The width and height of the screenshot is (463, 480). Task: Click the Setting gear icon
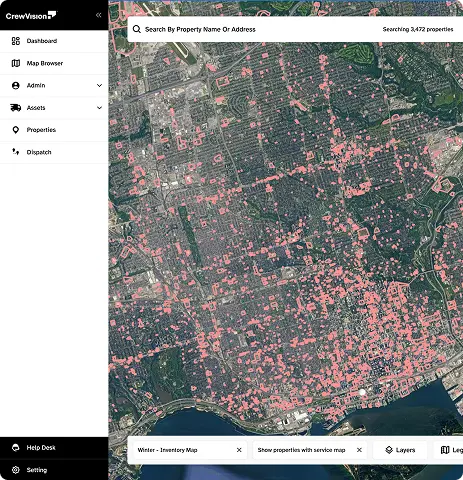pos(16,470)
